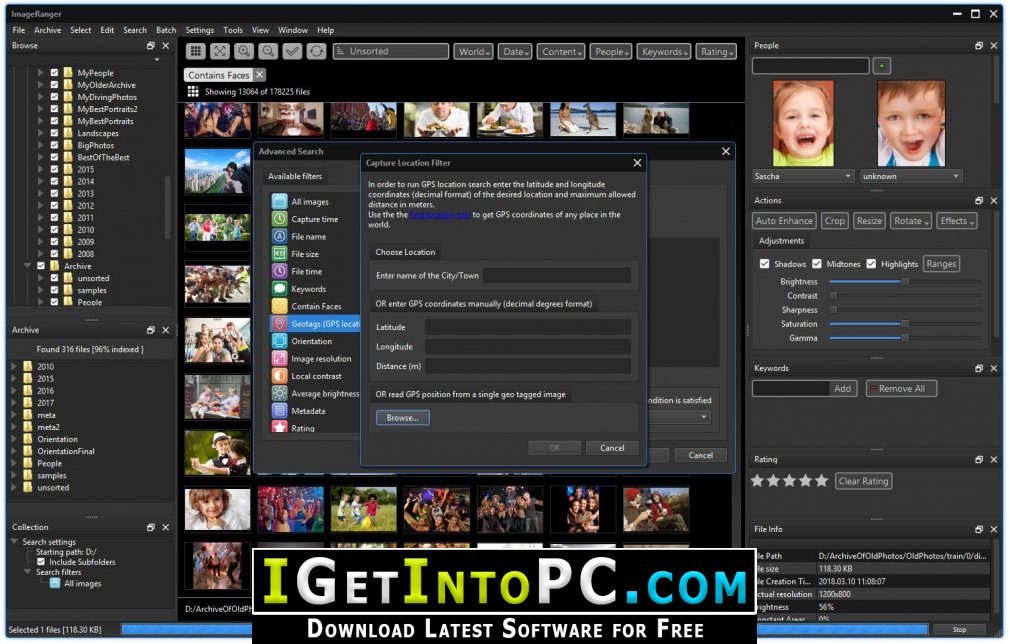The image size is (1010, 644).
Task: Uncheck the Midtones adjustment checkbox
Action: pos(817,263)
